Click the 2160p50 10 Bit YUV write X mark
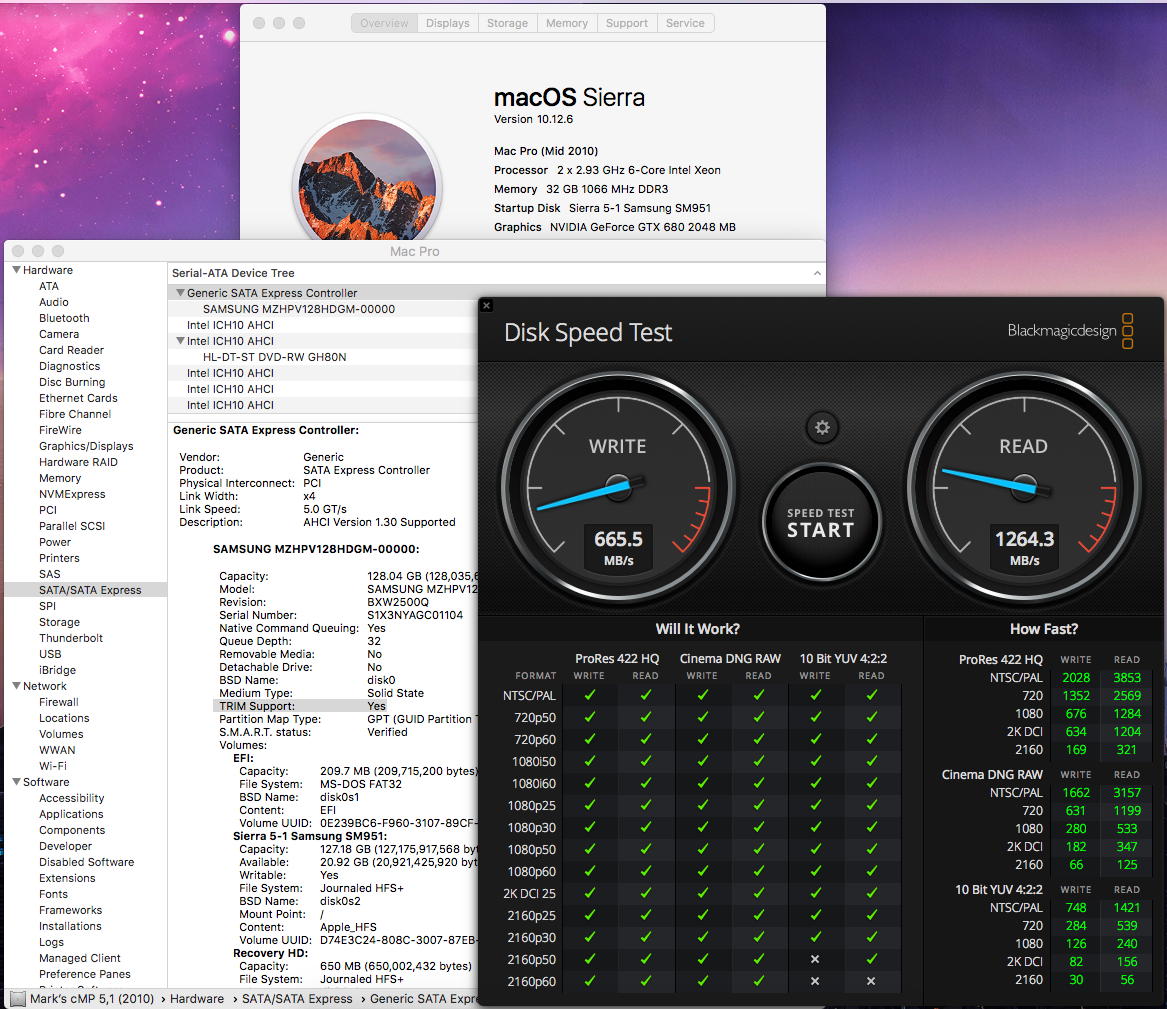Image resolution: width=1167 pixels, height=1009 pixels. [815, 960]
